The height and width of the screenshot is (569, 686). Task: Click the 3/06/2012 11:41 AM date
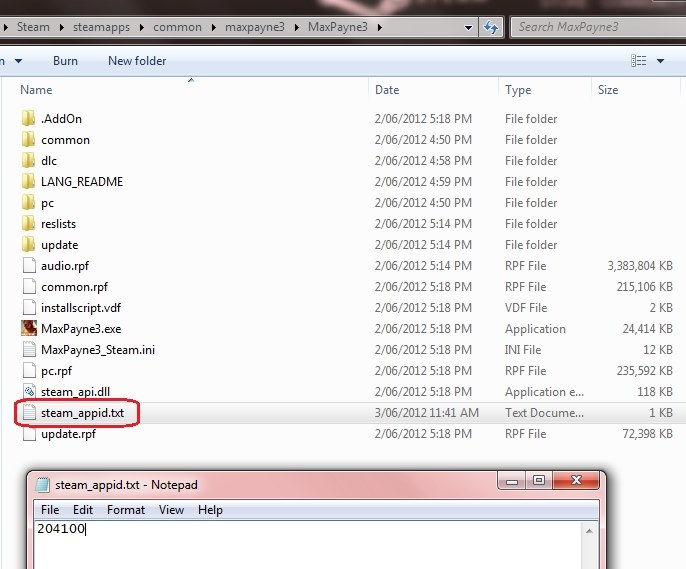point(427,413)
